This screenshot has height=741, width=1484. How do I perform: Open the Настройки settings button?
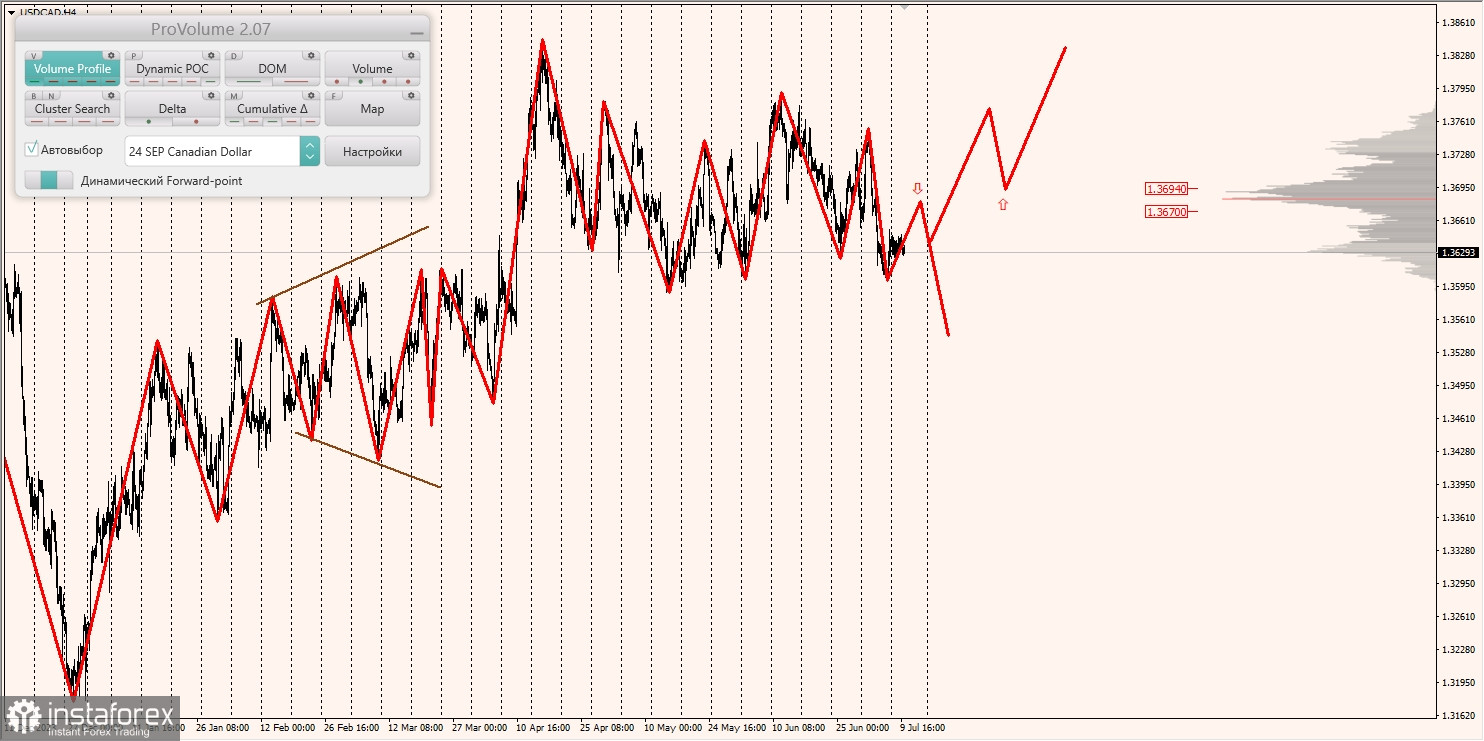(x=372, y=151)
